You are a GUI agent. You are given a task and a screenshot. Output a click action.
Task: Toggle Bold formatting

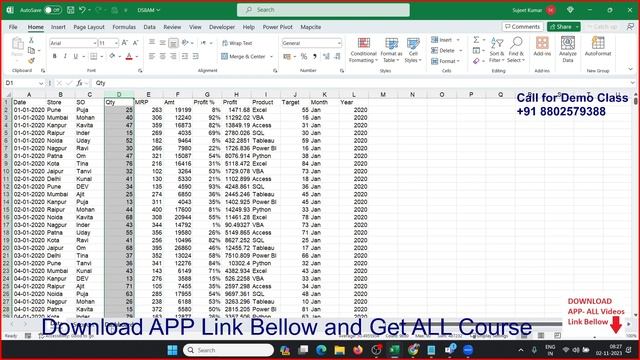pyautogui.click(x=54, y=56)
